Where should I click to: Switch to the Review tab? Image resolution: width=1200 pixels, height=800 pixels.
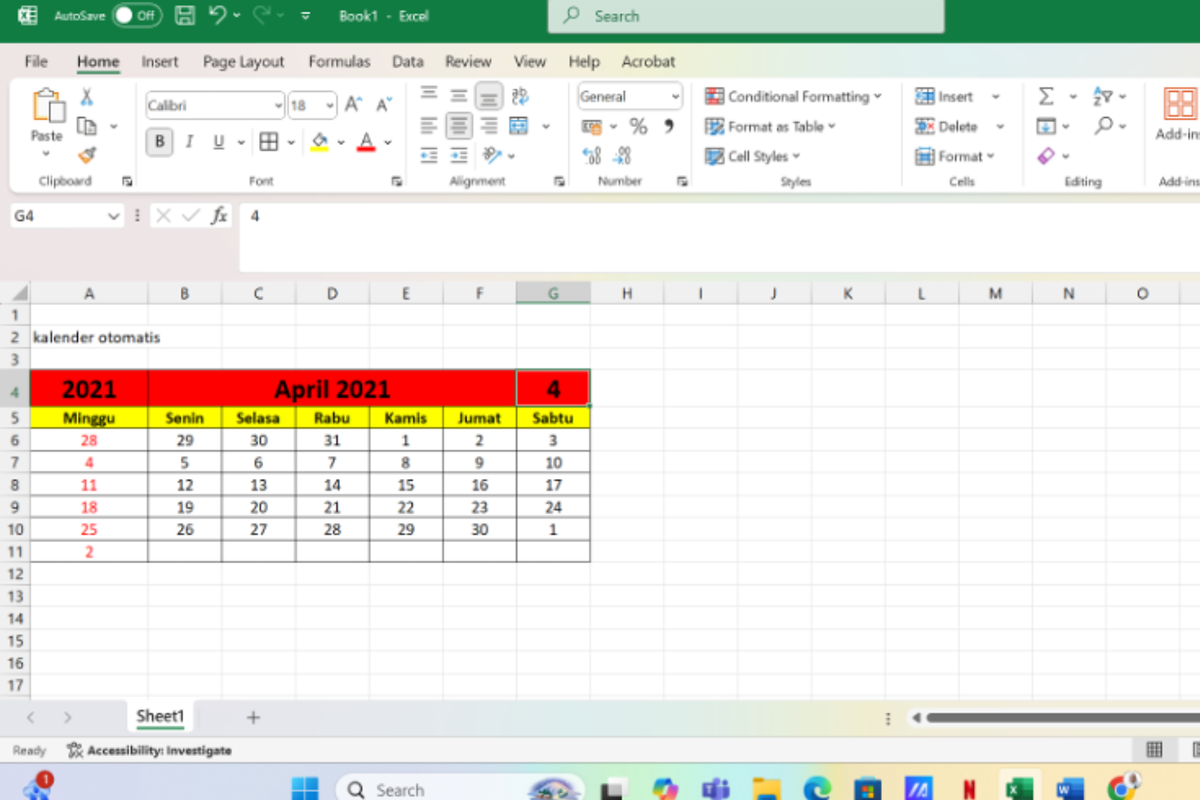point(468,61)
